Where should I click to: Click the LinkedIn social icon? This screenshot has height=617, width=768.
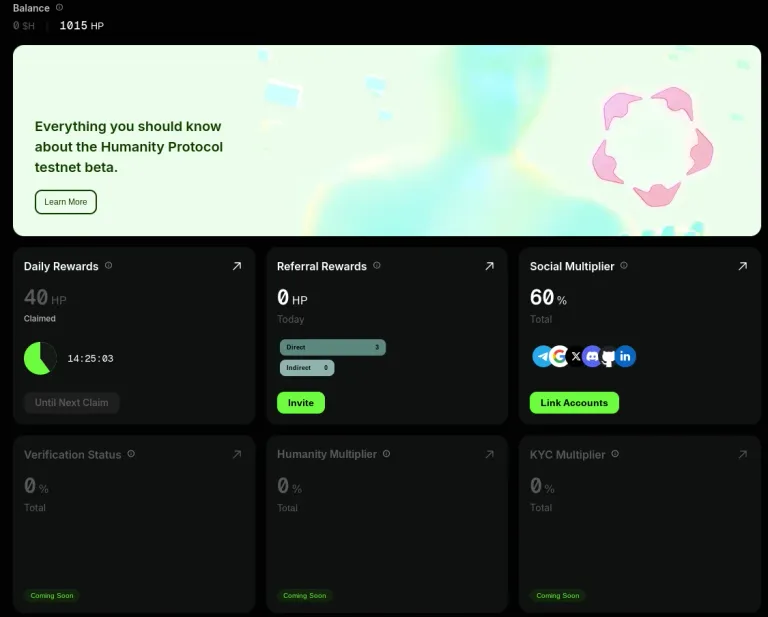point(625,356)
